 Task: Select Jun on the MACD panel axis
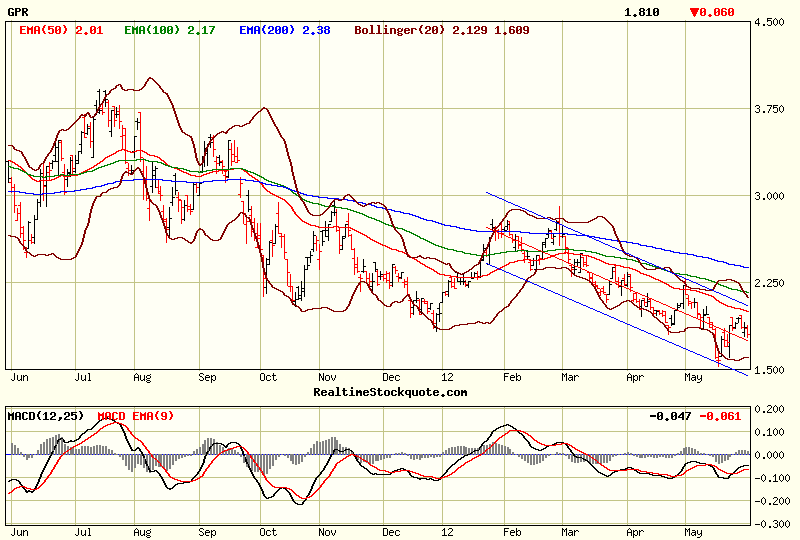(19, 532)
